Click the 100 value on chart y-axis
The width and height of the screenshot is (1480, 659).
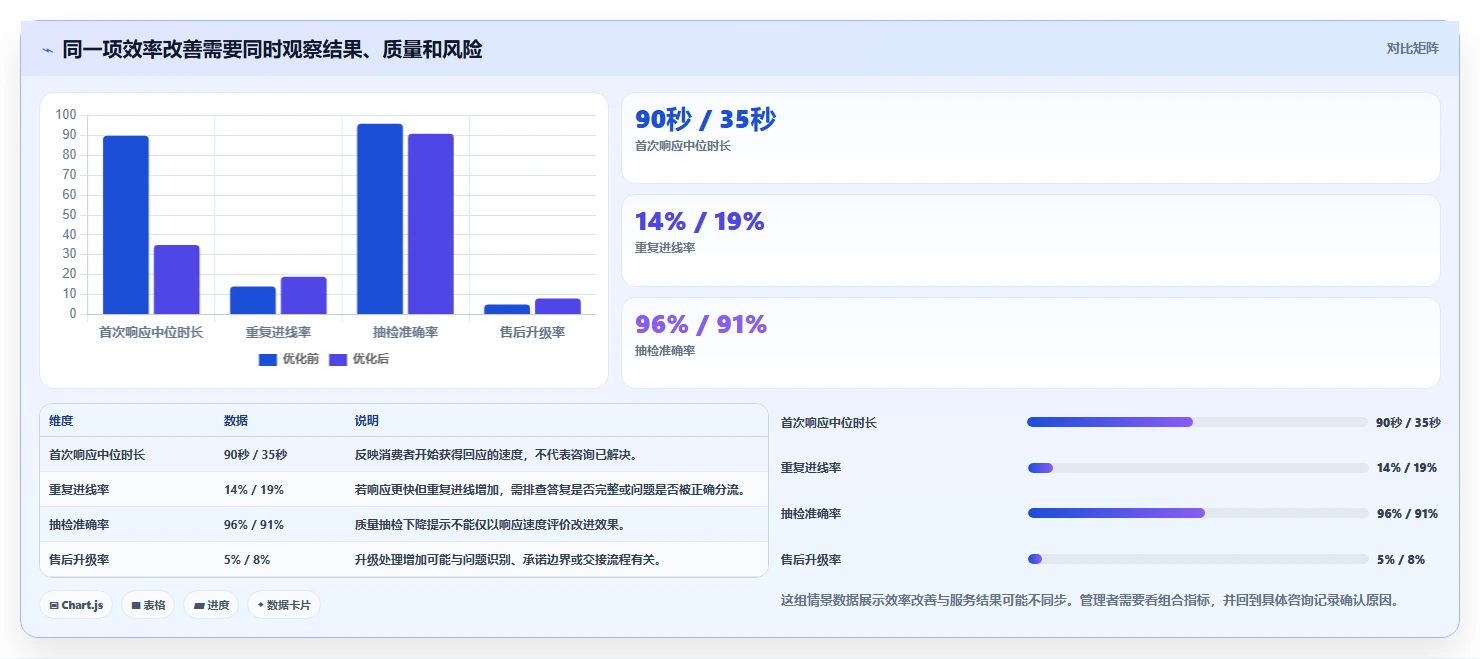[x=66, y=115]
